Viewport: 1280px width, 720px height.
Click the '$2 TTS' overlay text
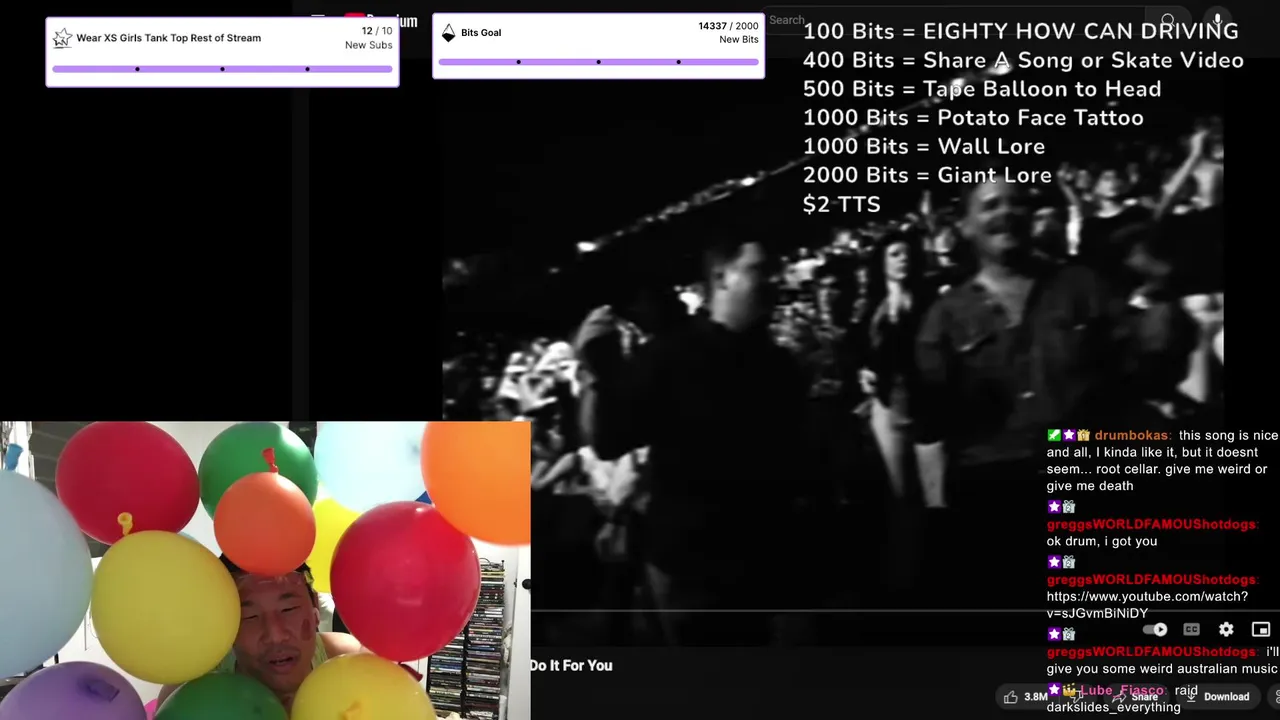click(842, 204)
